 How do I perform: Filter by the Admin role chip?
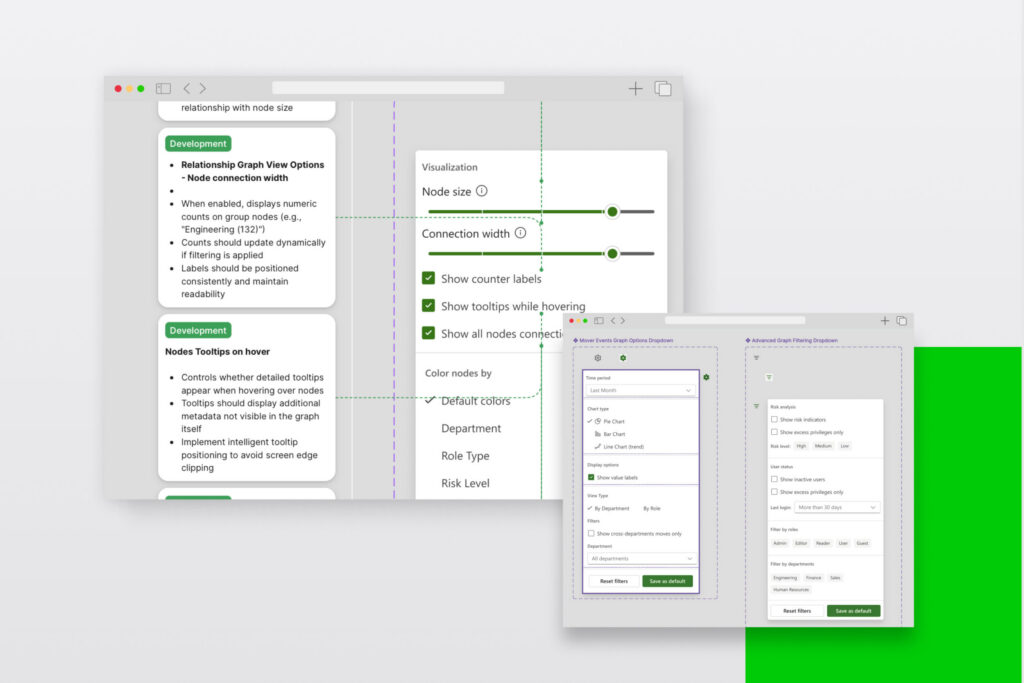780,543
